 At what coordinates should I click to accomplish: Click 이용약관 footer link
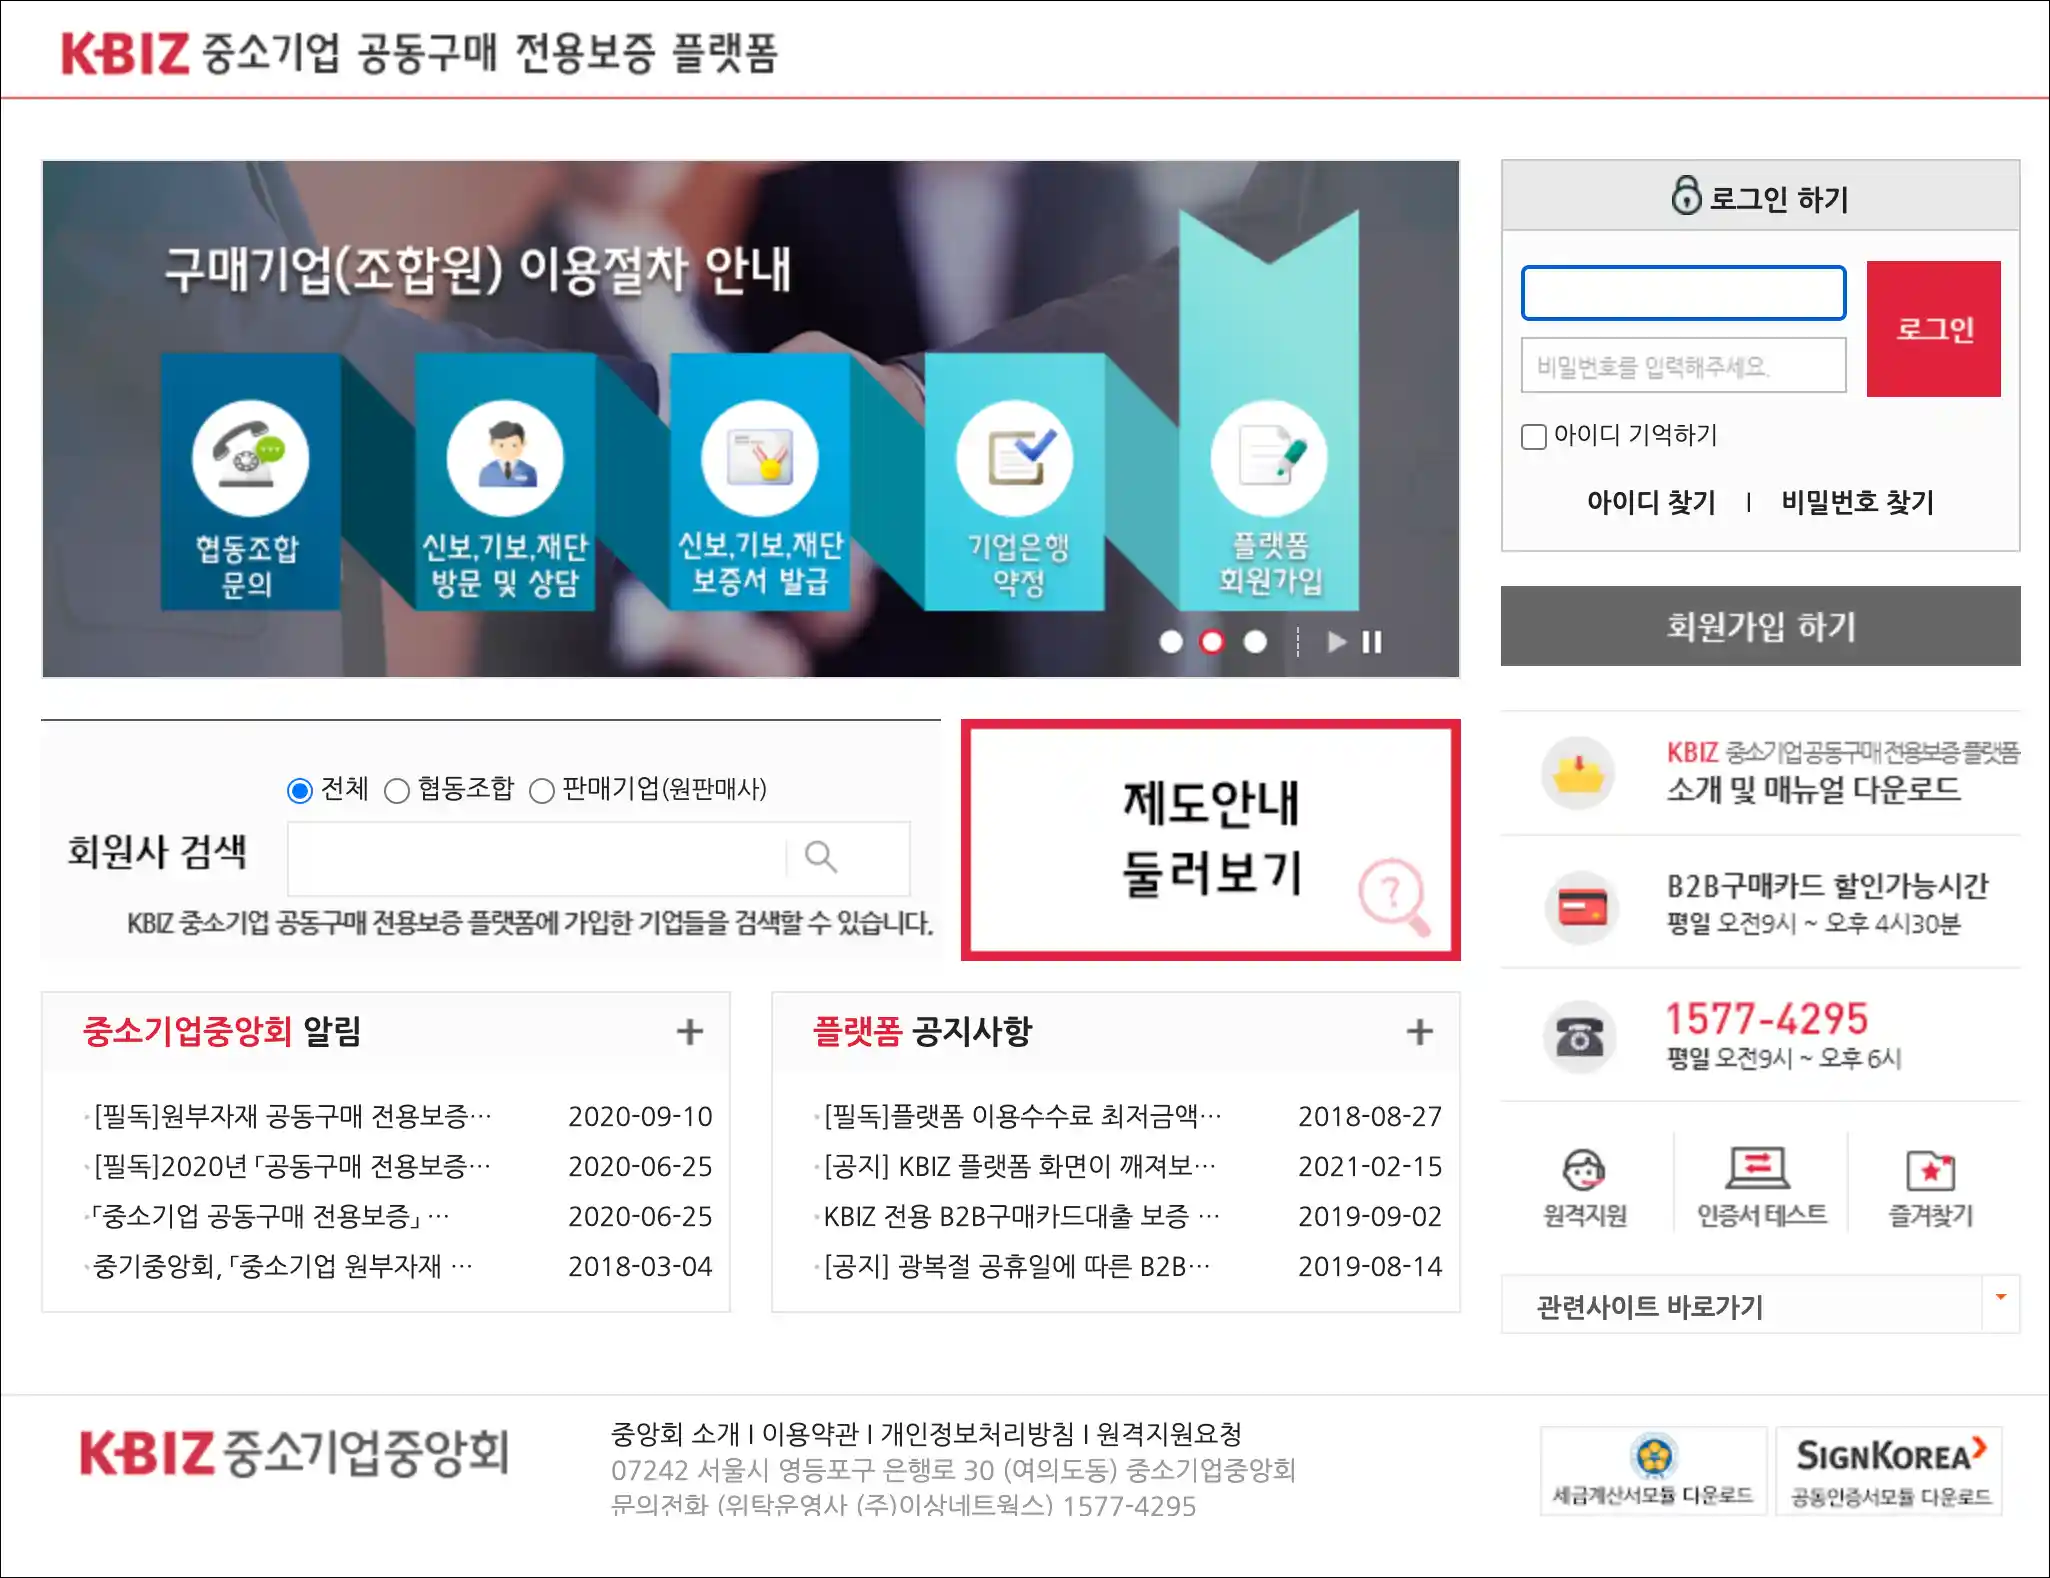coord(810,1434)
